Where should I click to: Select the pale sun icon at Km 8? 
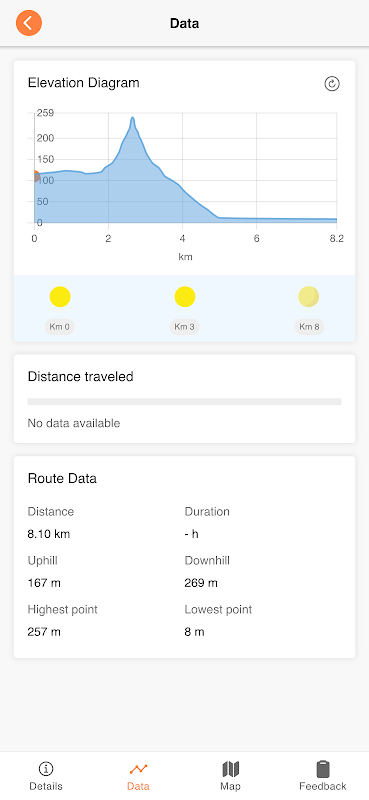[x=309, y=297]
